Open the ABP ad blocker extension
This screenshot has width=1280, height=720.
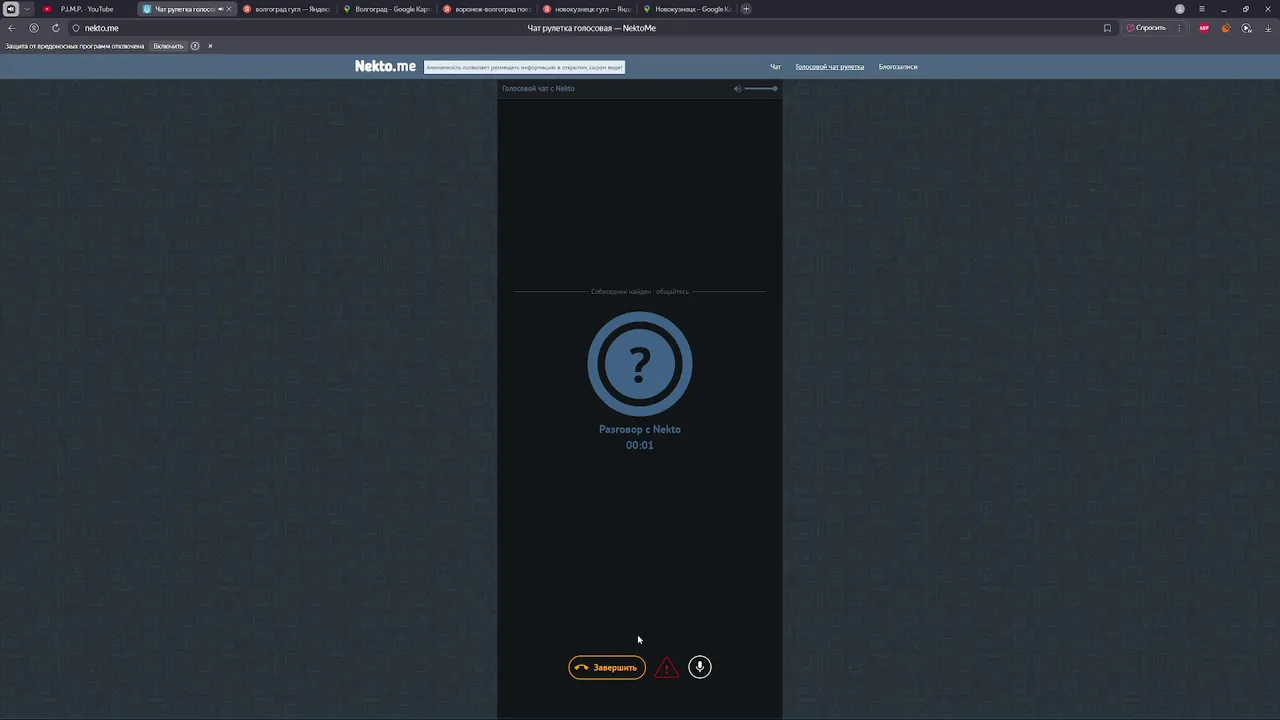point(1204,28)
